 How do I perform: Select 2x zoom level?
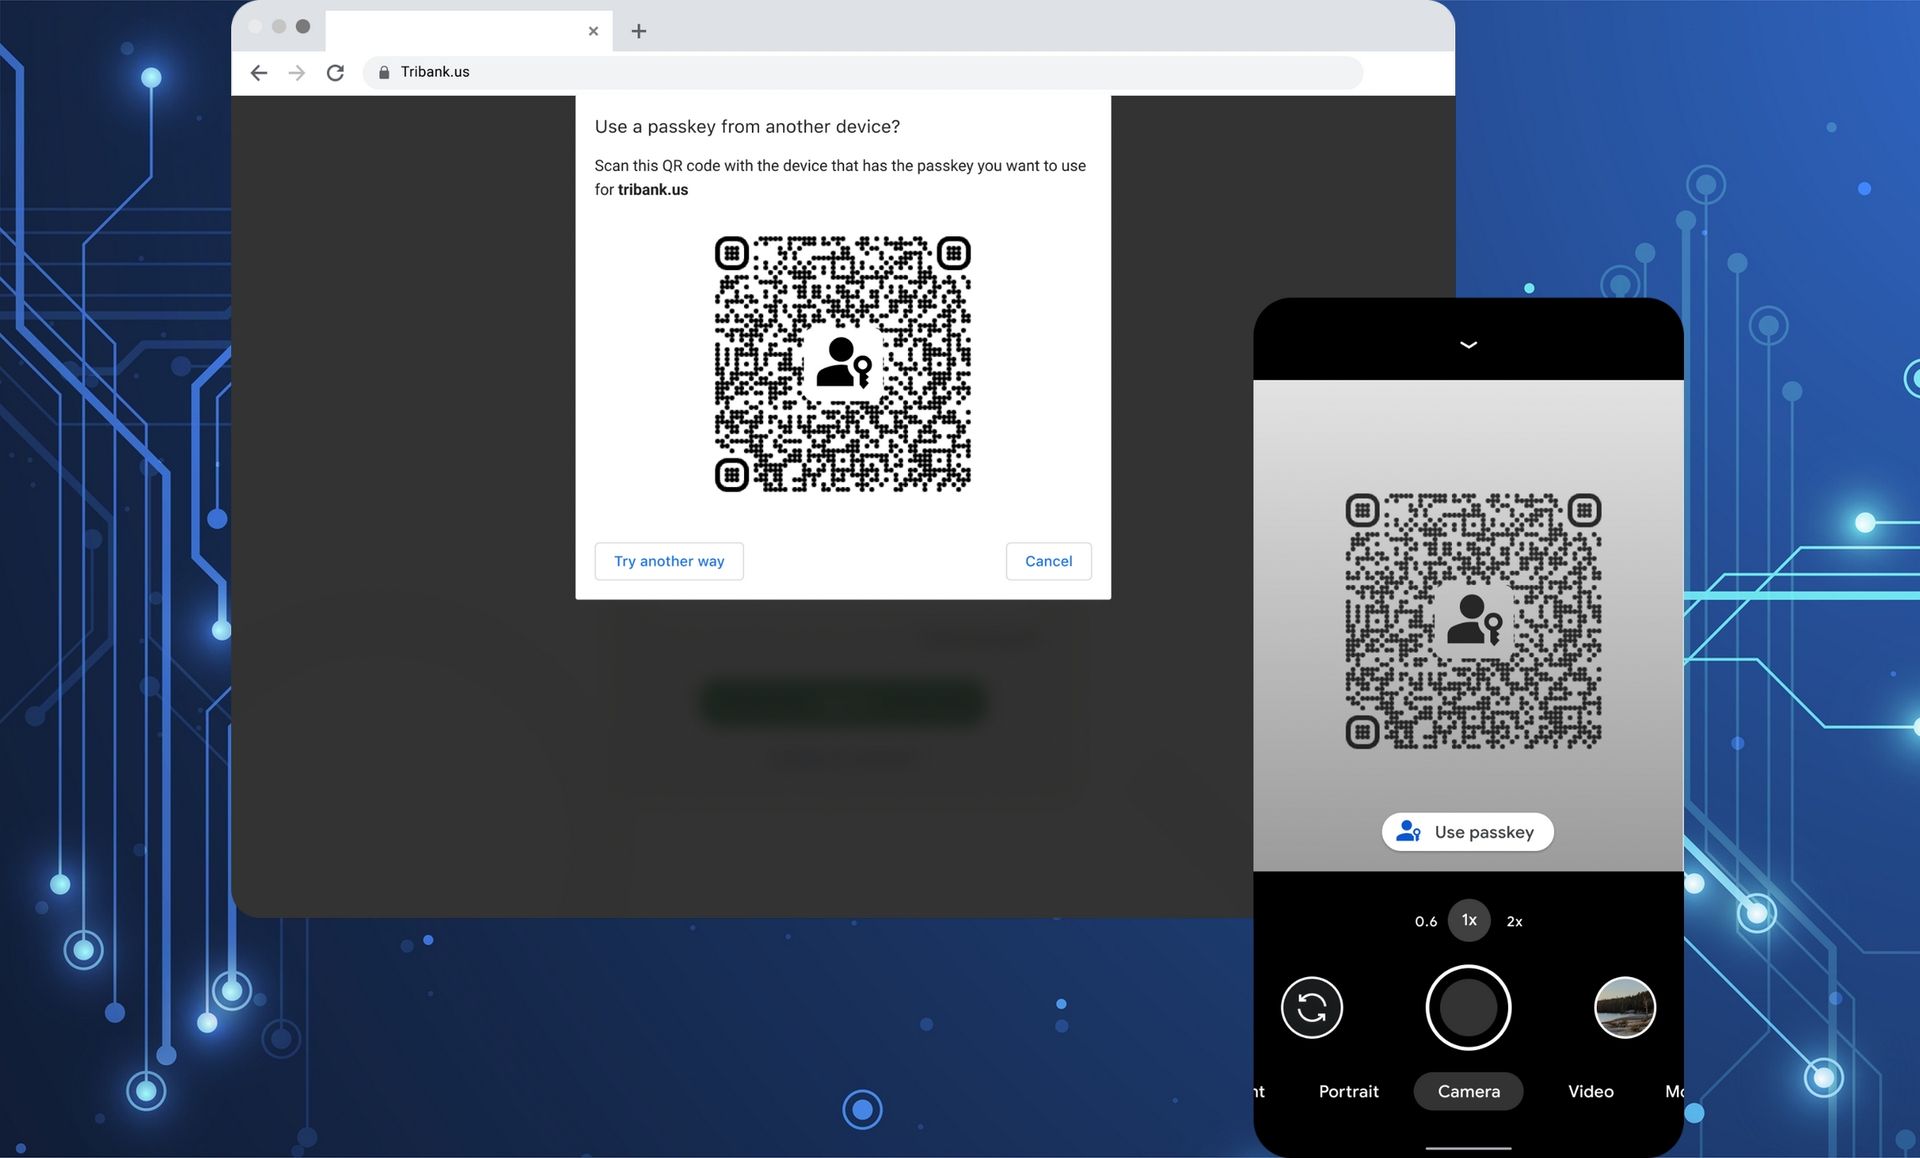[1514, 921]
